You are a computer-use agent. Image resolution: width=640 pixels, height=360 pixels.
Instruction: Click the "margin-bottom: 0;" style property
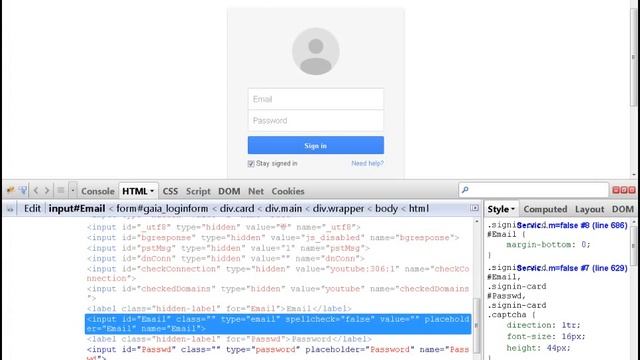point(548,244)
